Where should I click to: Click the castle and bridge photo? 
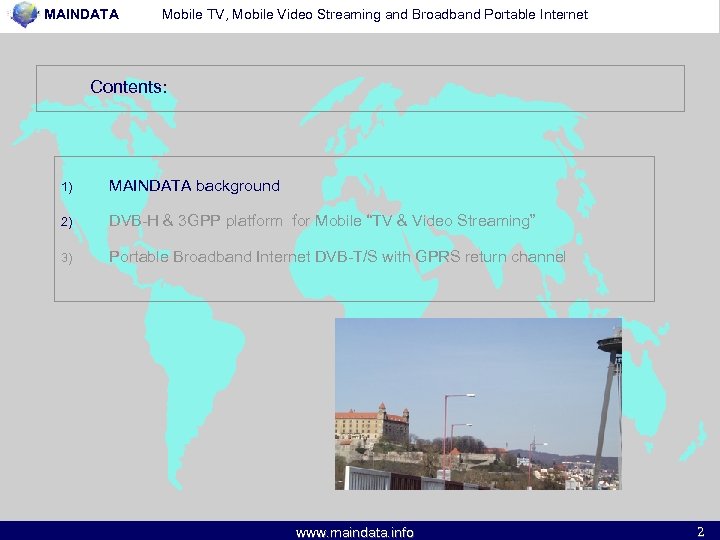click(x=478, y=404)
